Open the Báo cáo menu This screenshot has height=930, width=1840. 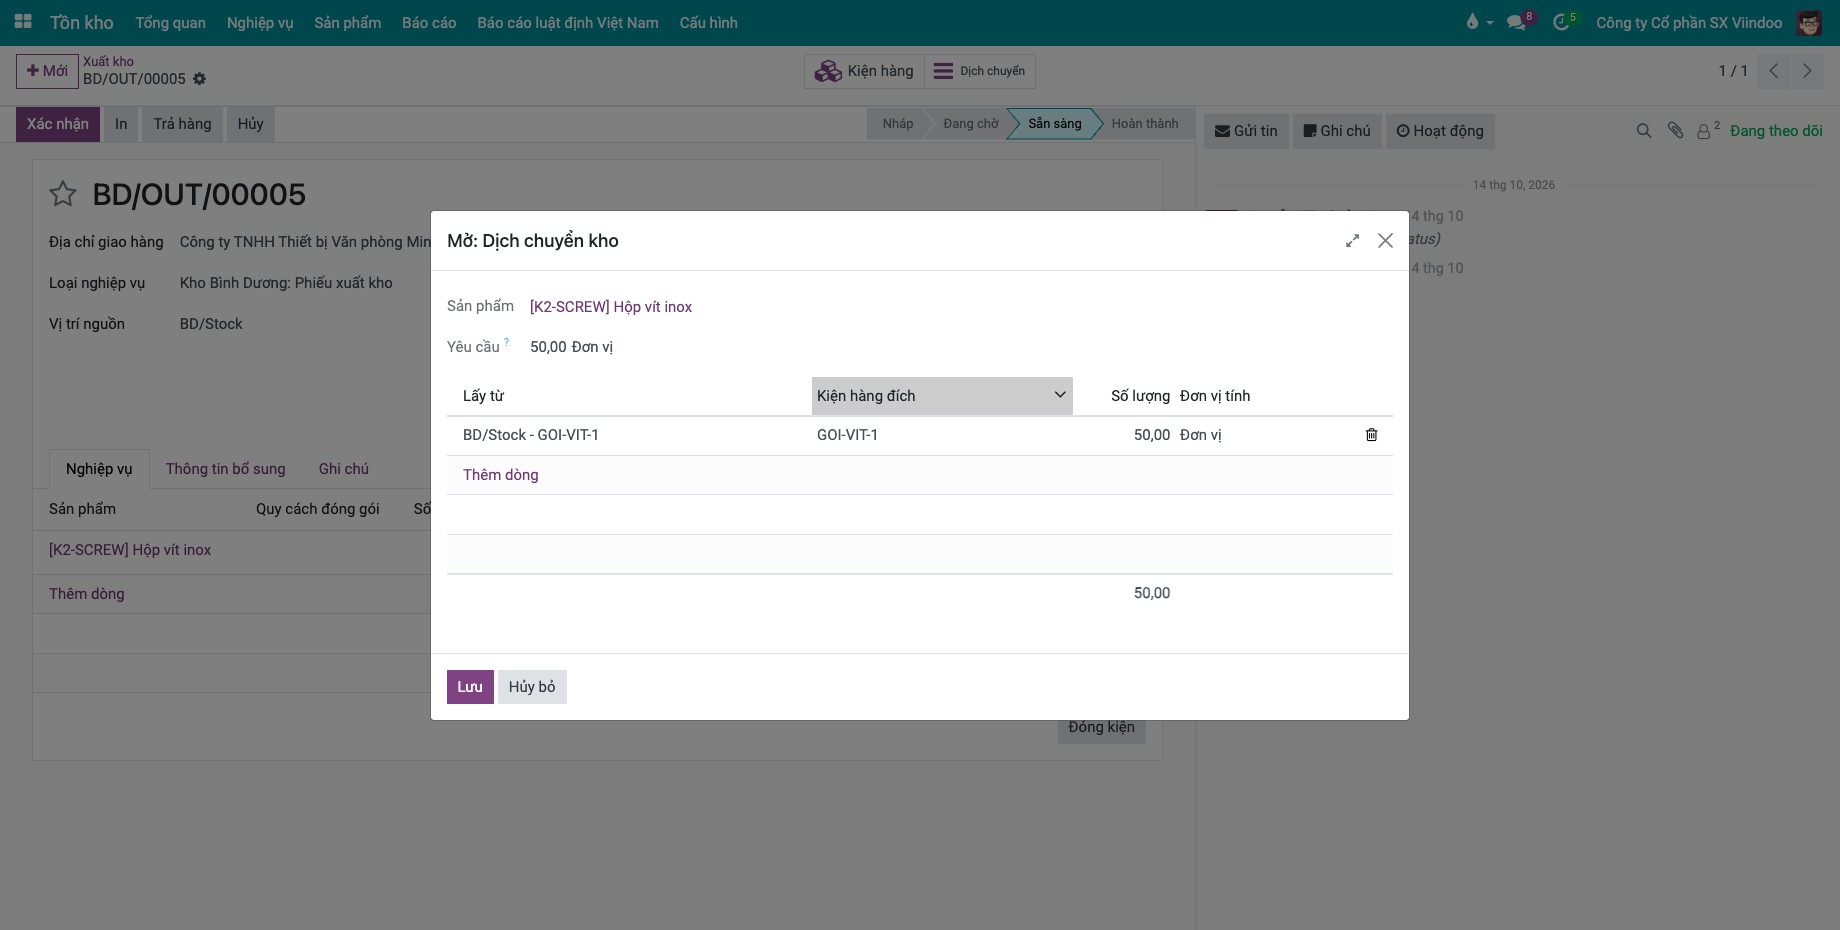coord(429,22)
